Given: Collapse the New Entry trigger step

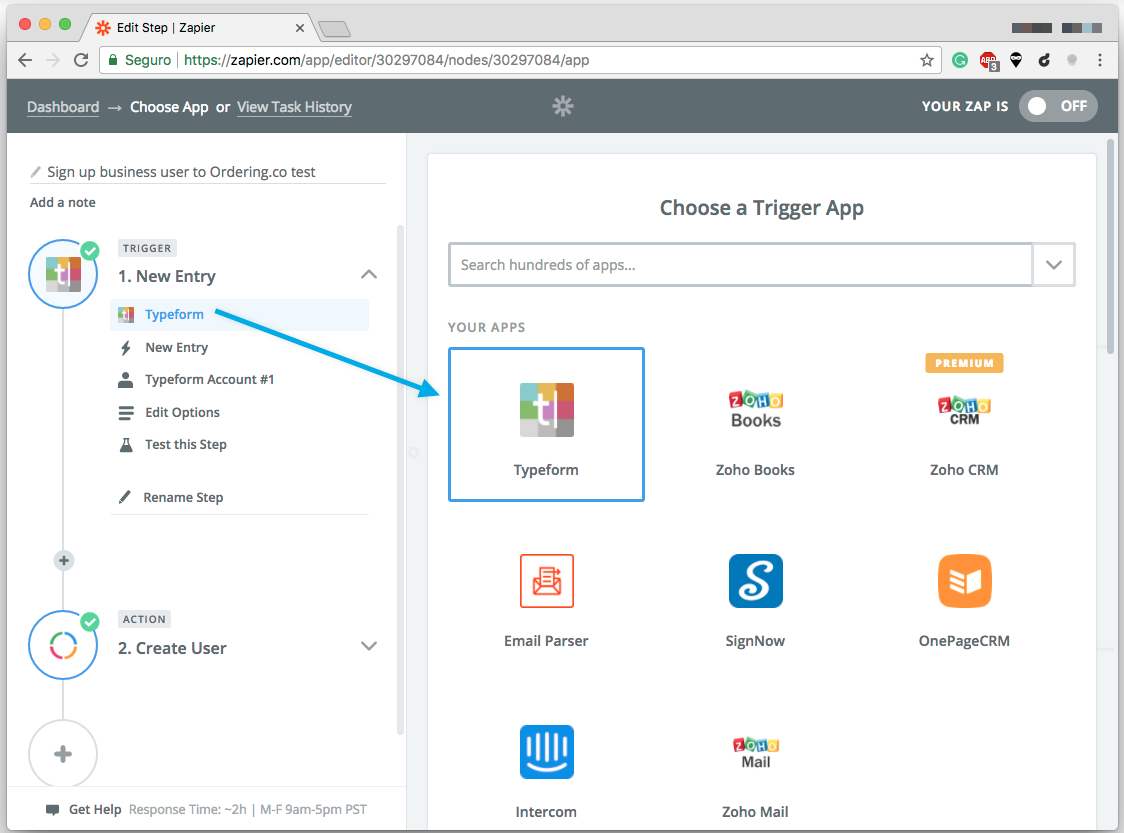Looking at the screenshot, I should tap(368, 275).
